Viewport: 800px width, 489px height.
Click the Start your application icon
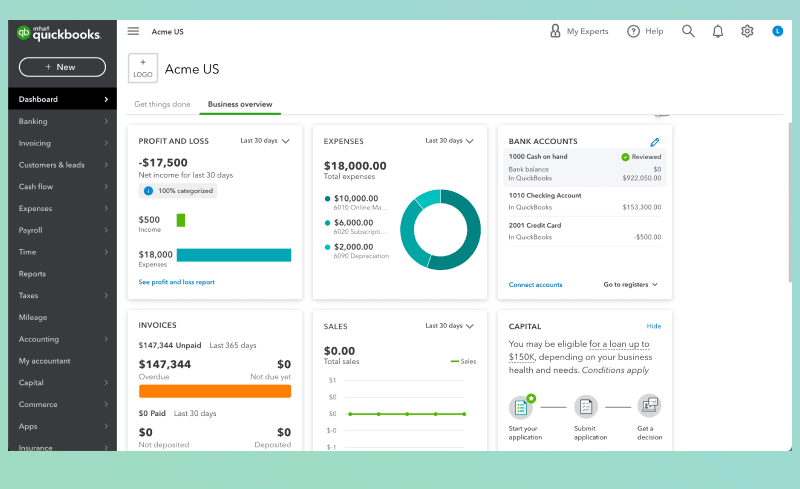coord(521,407)
